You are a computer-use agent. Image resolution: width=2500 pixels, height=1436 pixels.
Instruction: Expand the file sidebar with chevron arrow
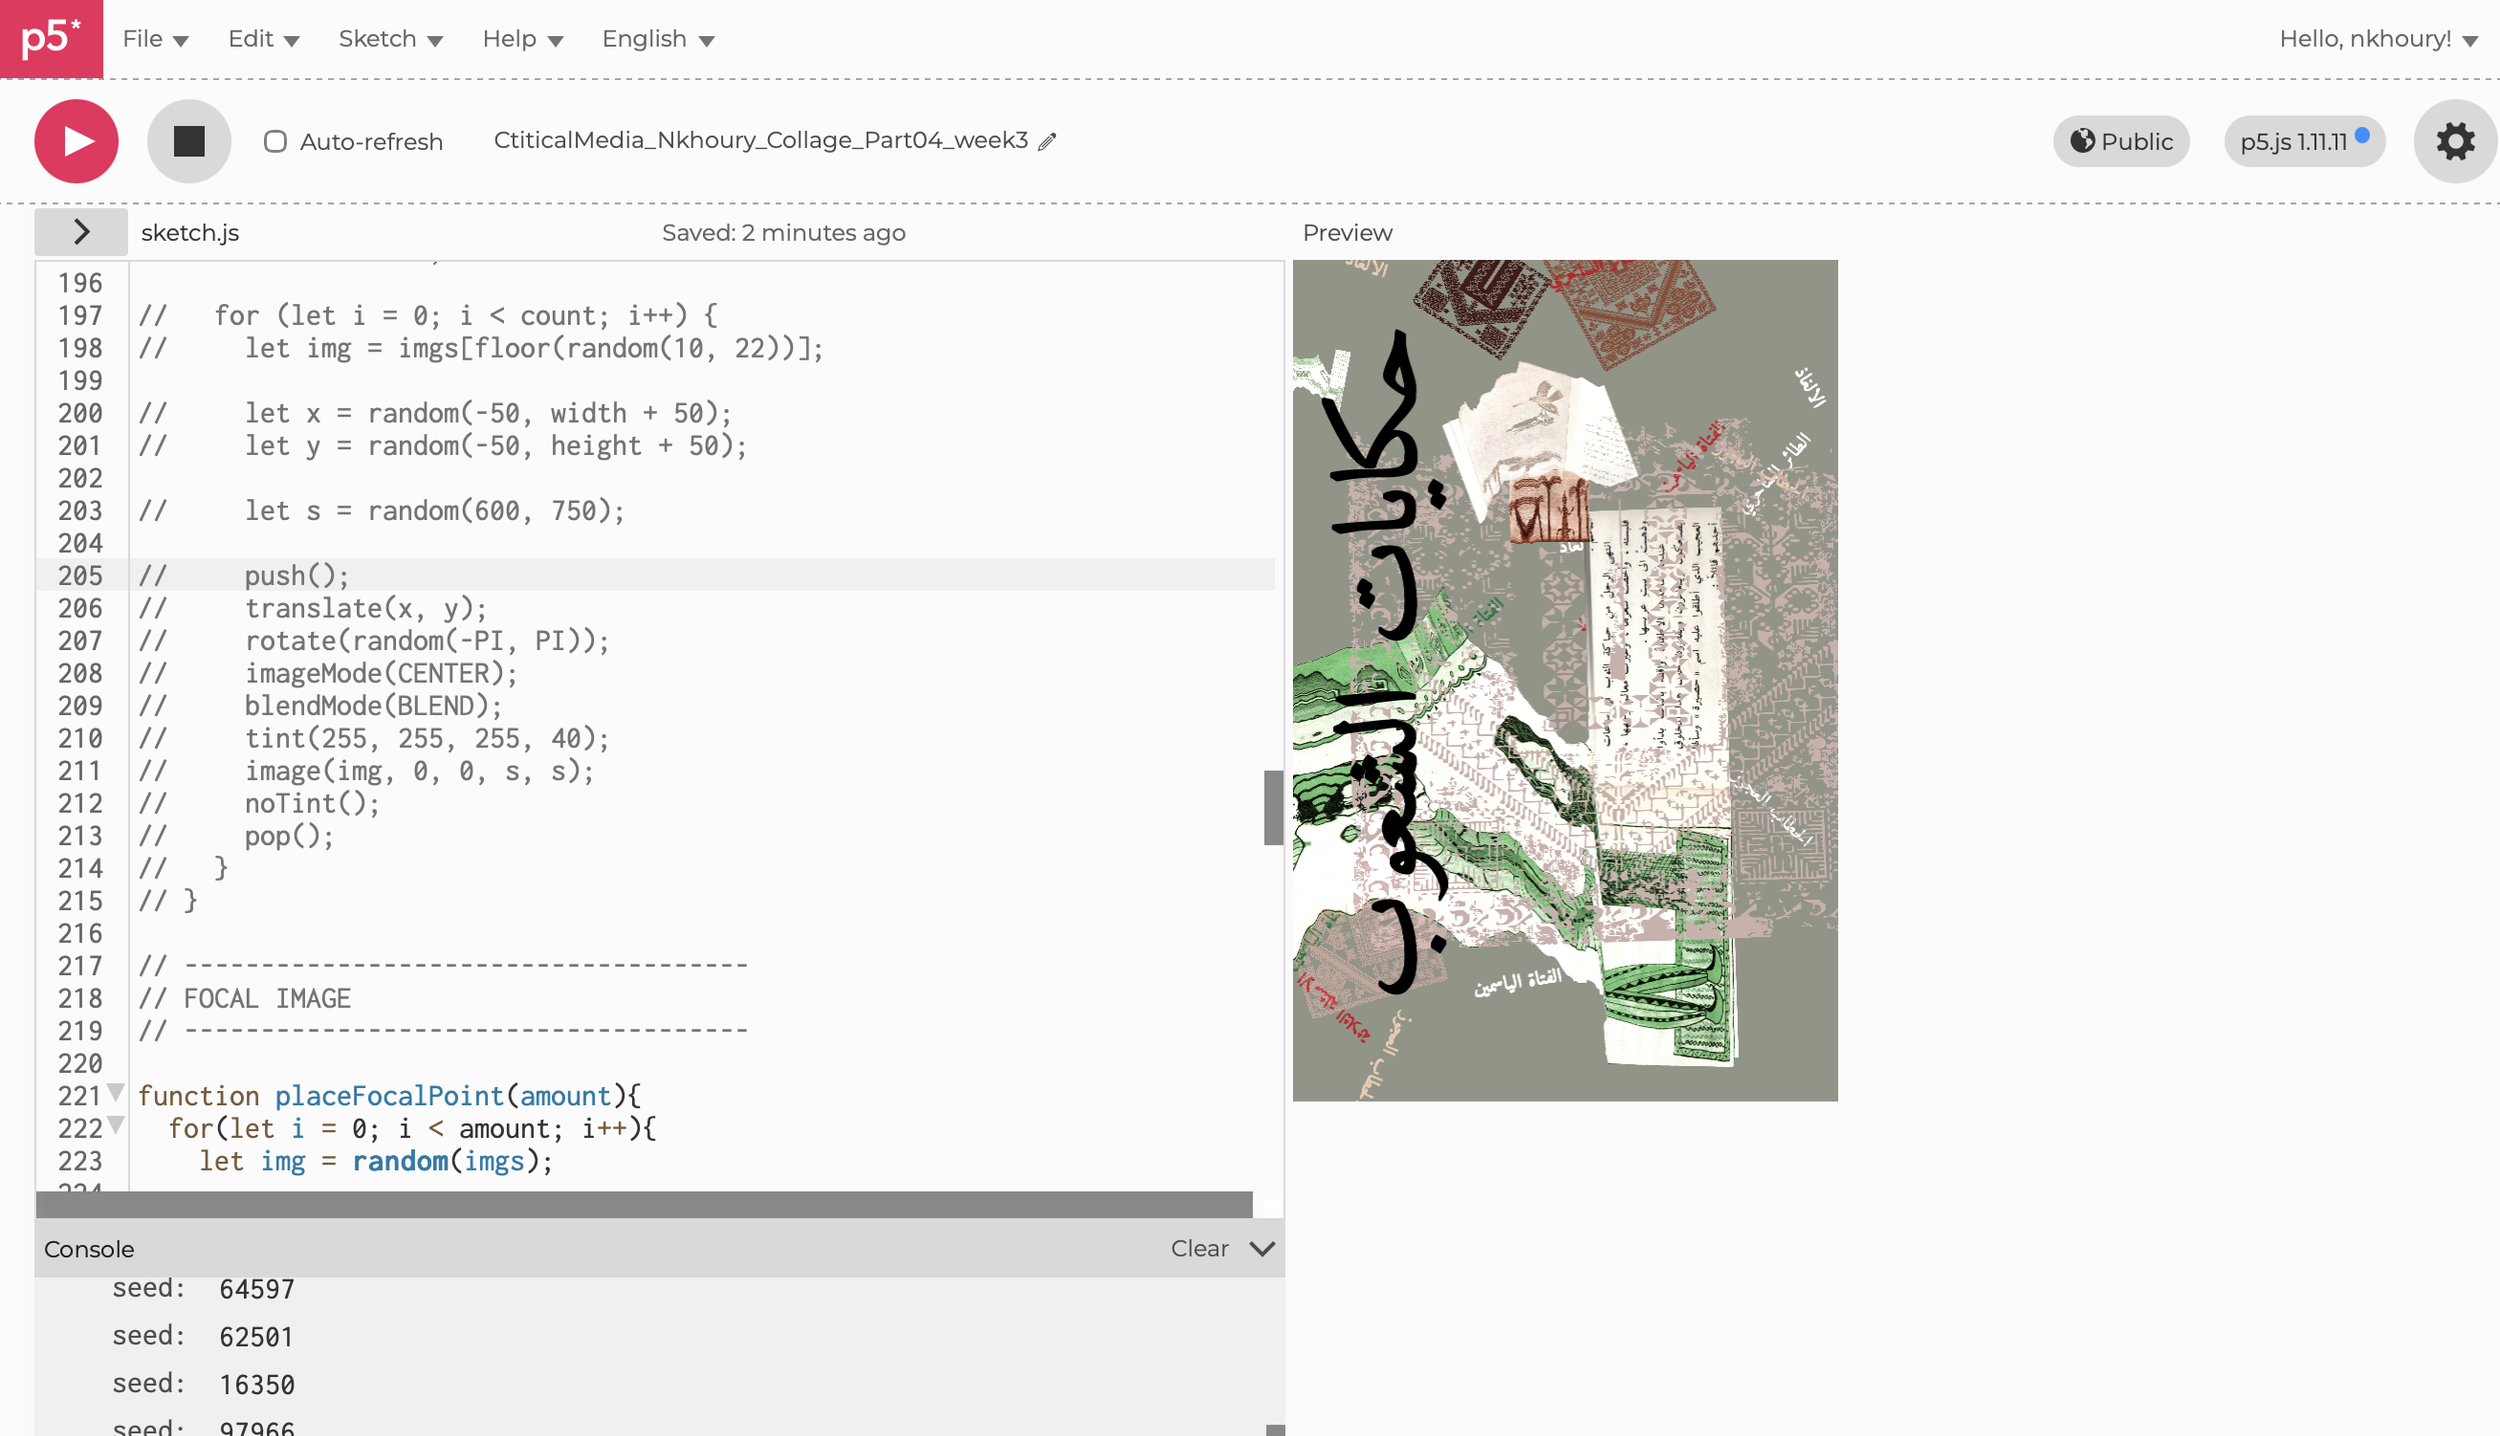coord(81,232)
